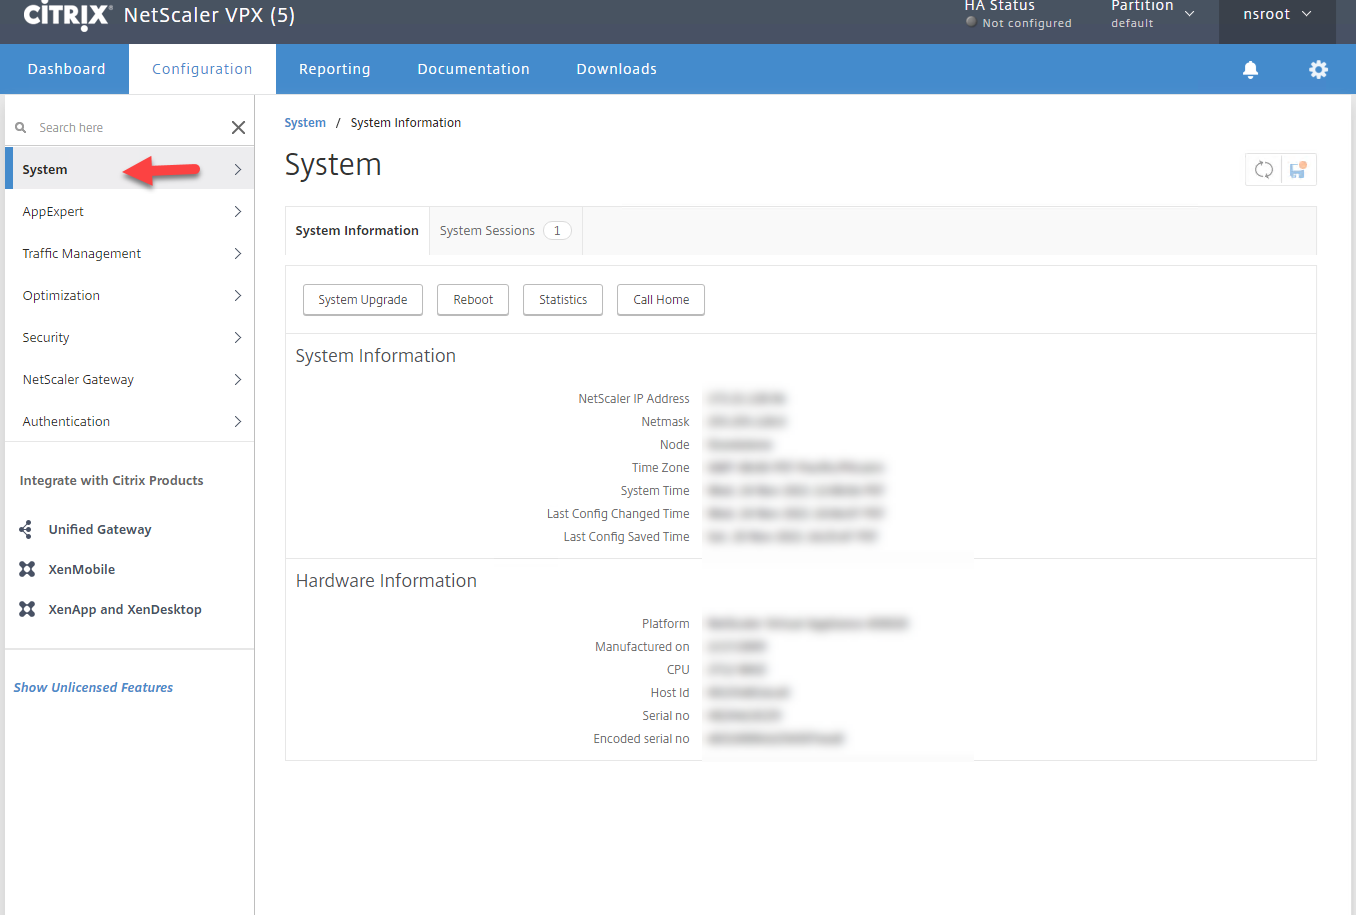Screen dimensions: 1356x915
Task: Click the XenMobile icon
Action: click(27, 569)
